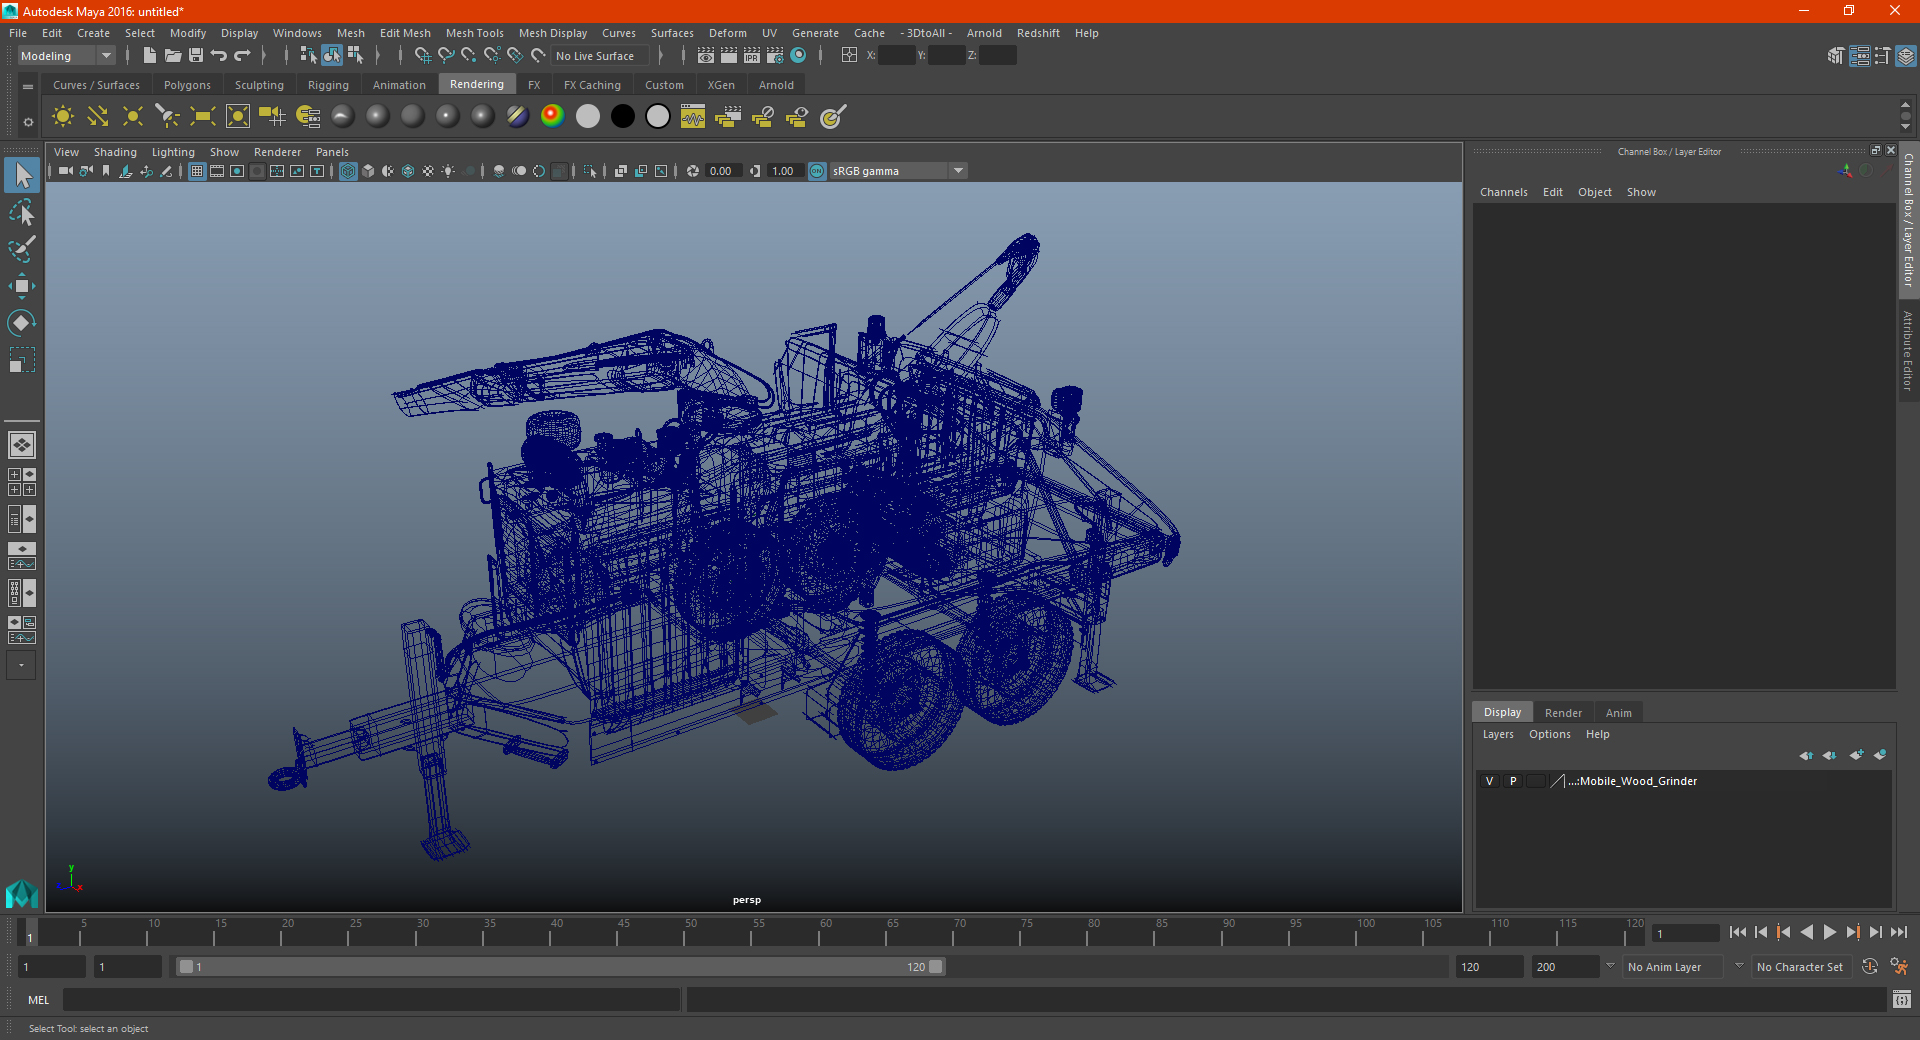The width and height of the screenshot is (1920, 1040).
Task: Open the No Character Set dropdown
Action: (1801, 967)
